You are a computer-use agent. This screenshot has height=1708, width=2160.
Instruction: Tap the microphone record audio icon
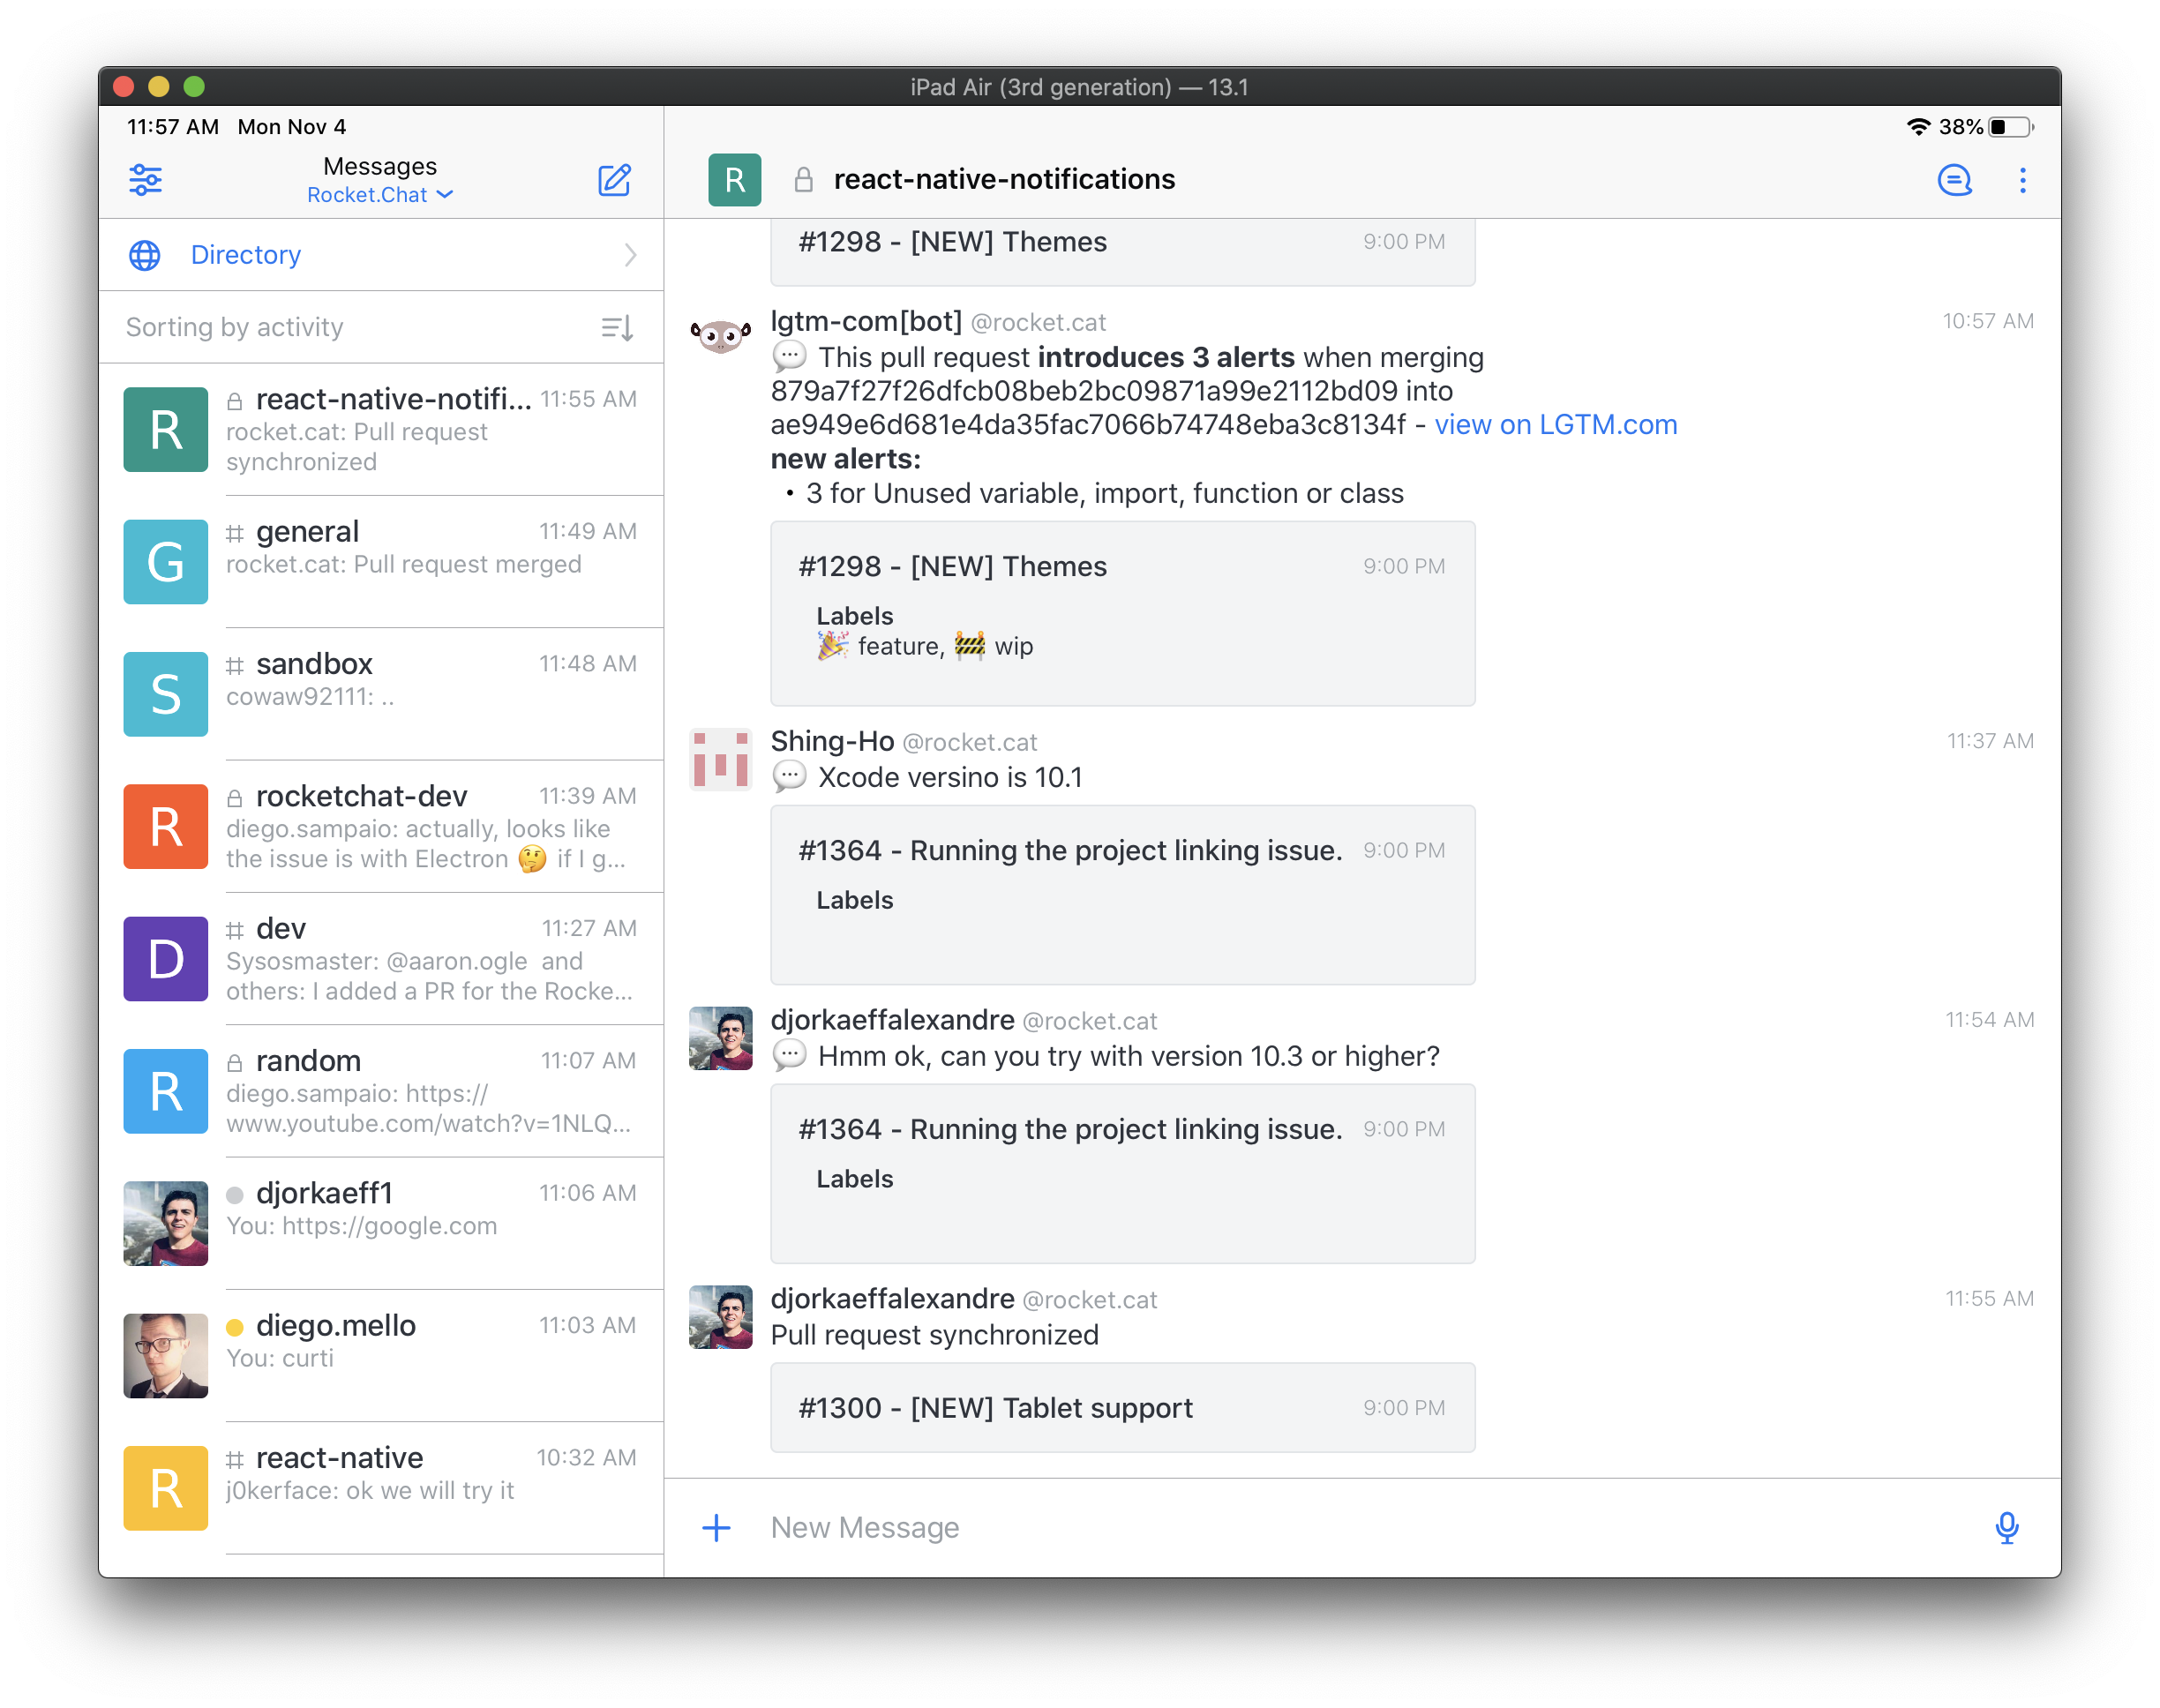click(x=2006, y=1527)
